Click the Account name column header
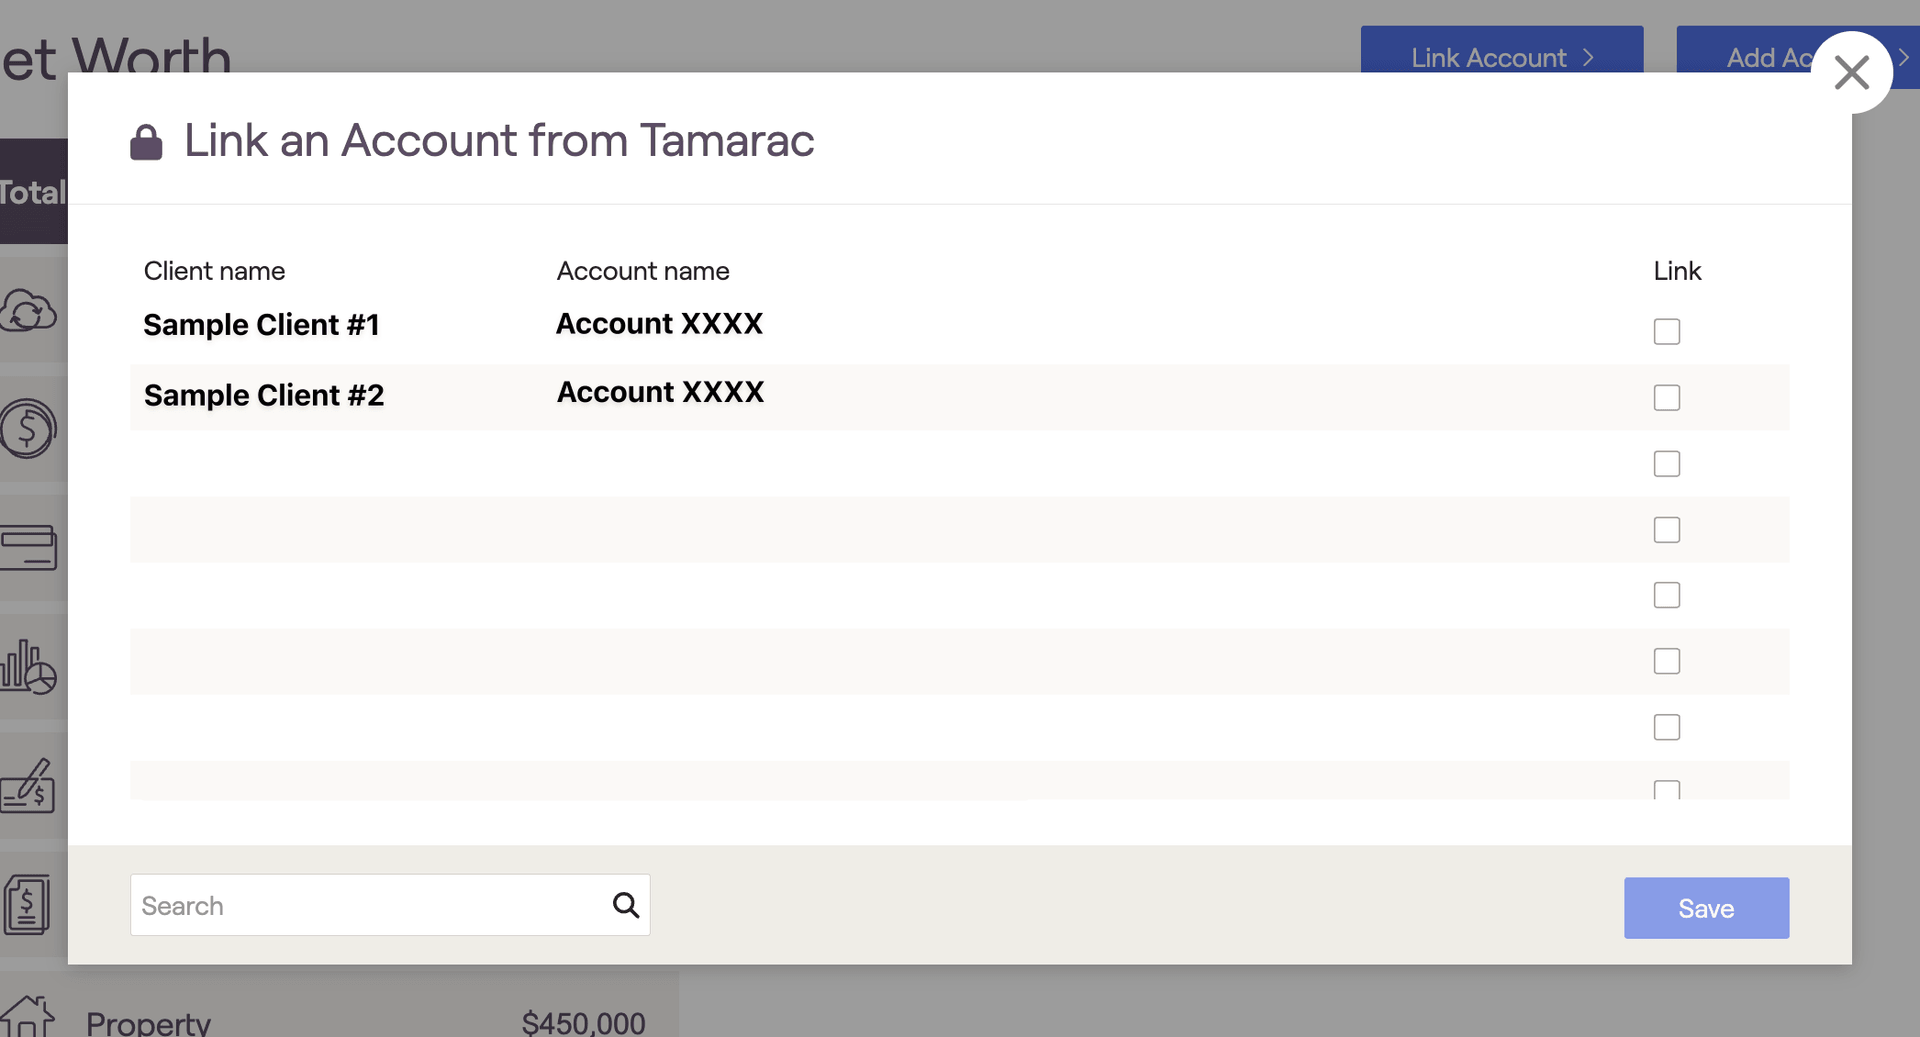 click(643, 271)
